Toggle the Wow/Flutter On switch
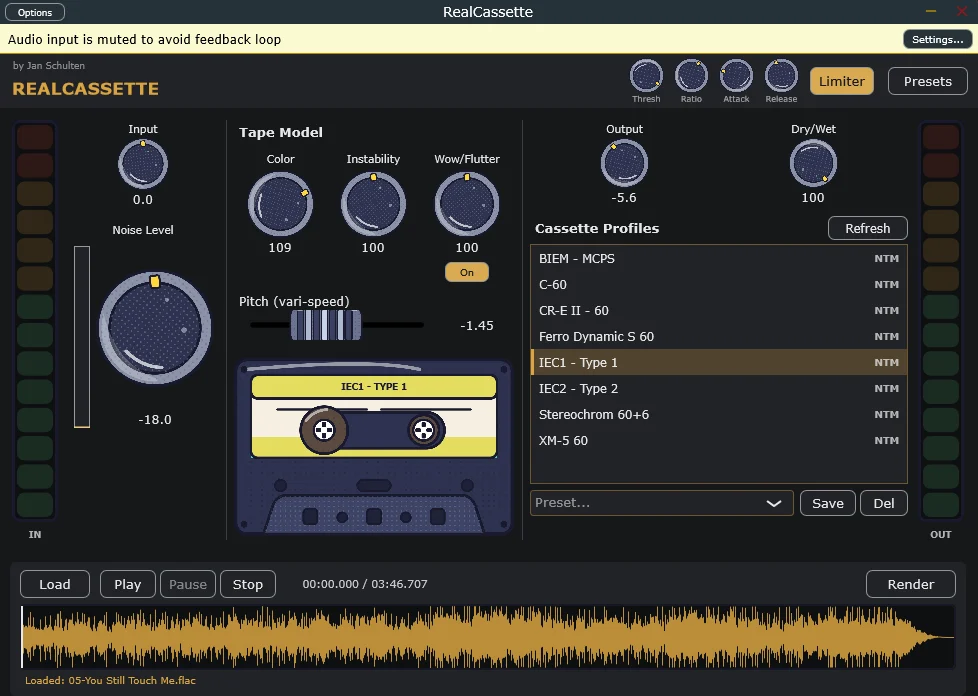This screenshot has height=696, width=978. coord(467,273)
